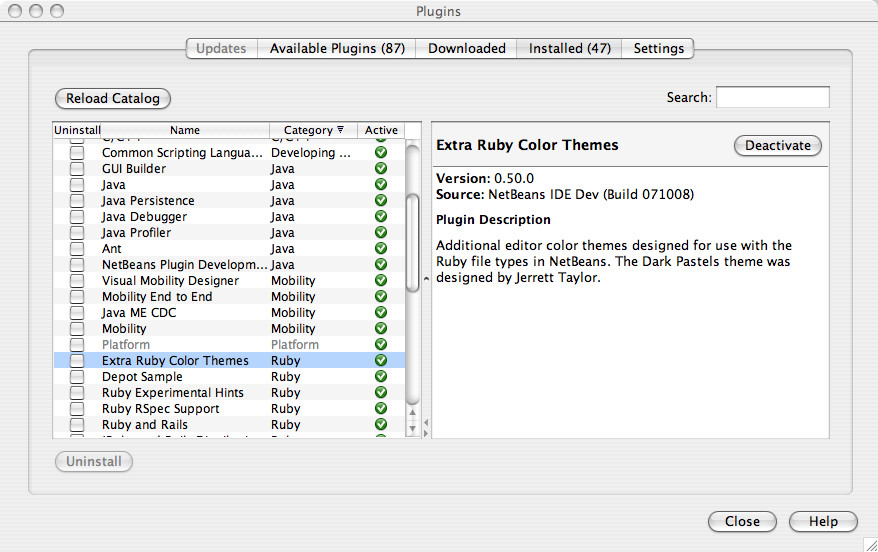
Task: Click active checkmark icon in Ant row
Action: (381, 248)
